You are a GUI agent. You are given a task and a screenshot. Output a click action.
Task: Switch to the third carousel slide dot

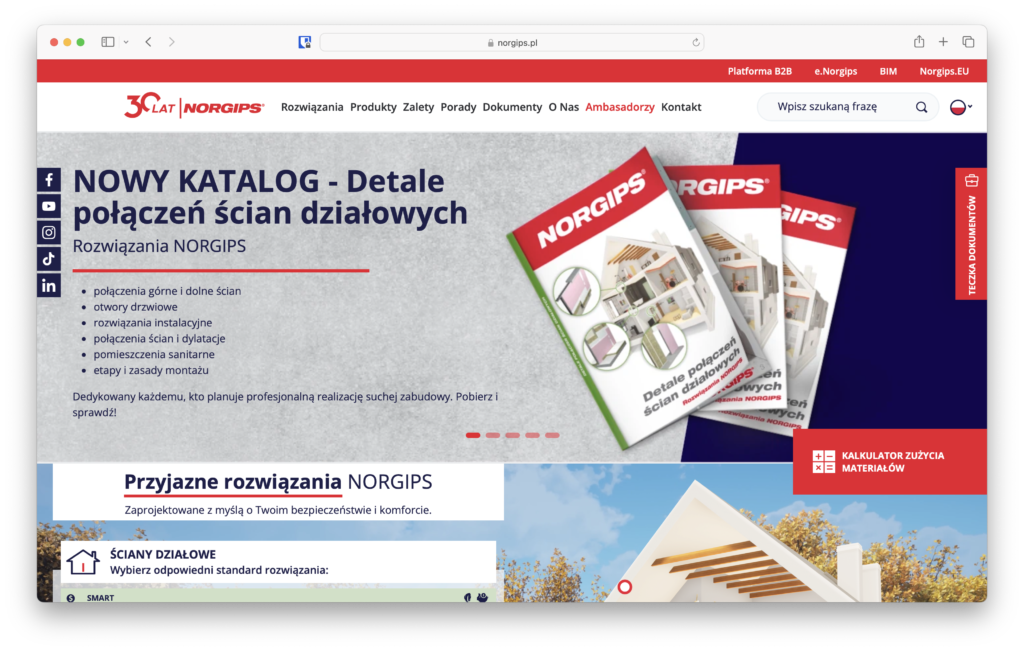(x=512, y=435)
